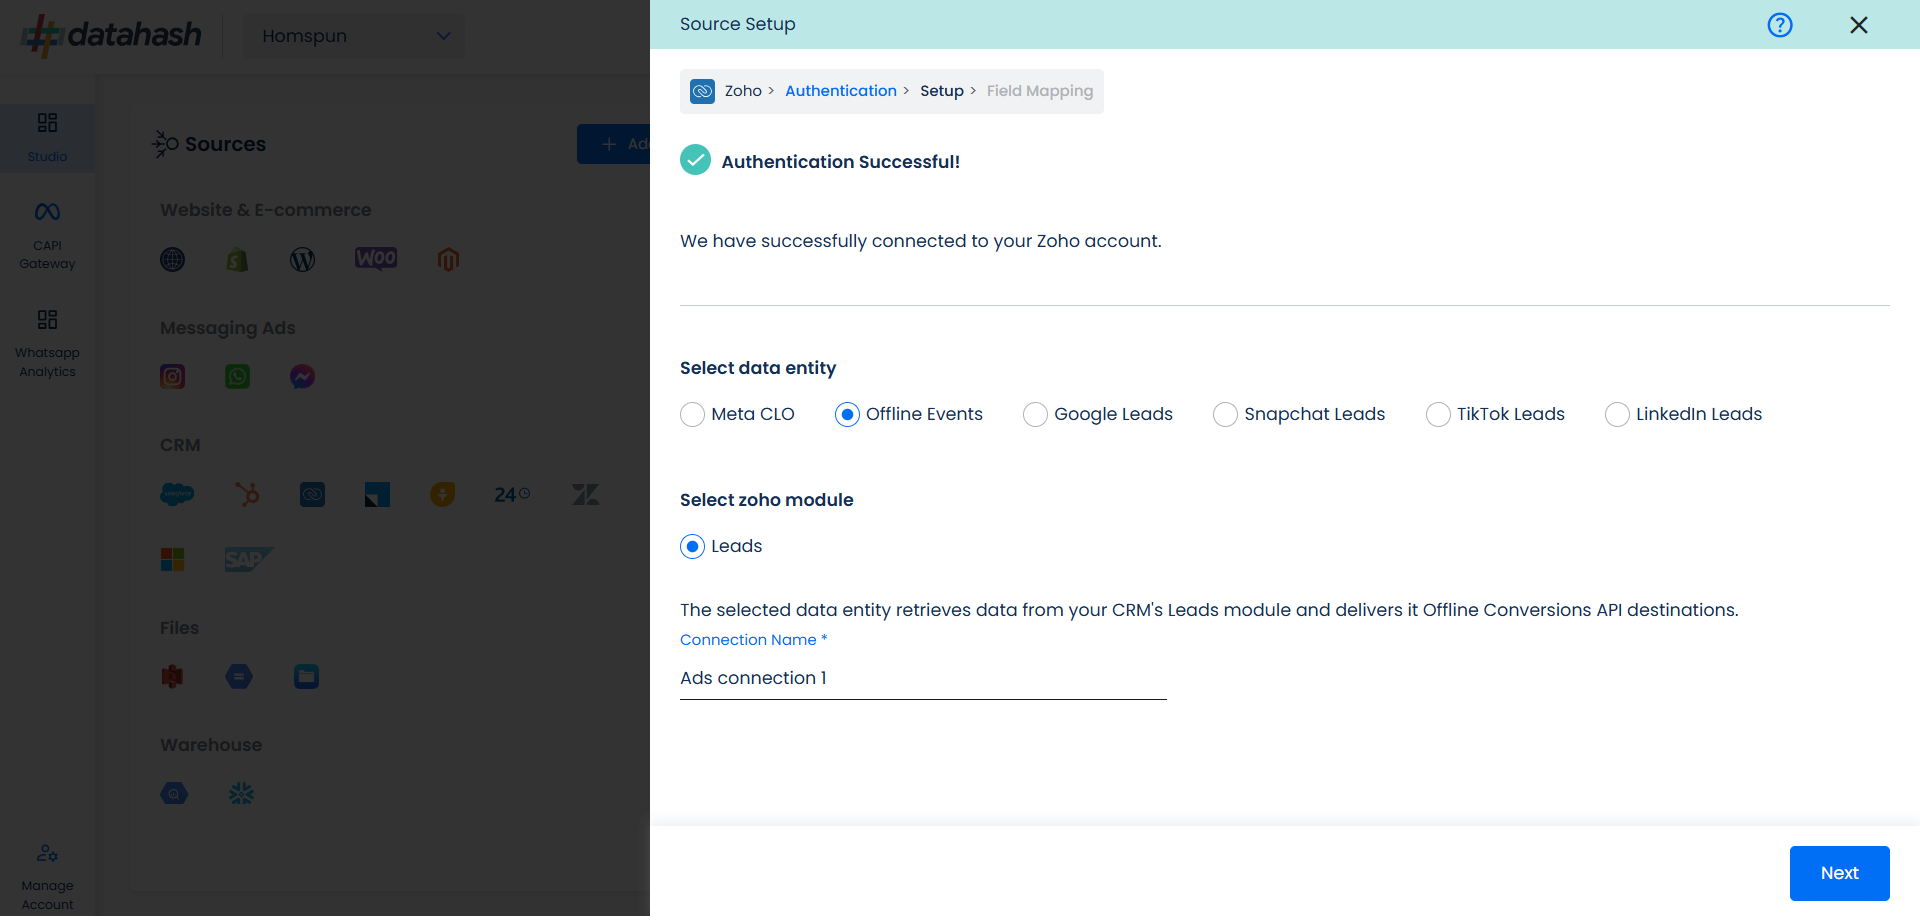Select the Salesforce CRM source

(177, 495)
